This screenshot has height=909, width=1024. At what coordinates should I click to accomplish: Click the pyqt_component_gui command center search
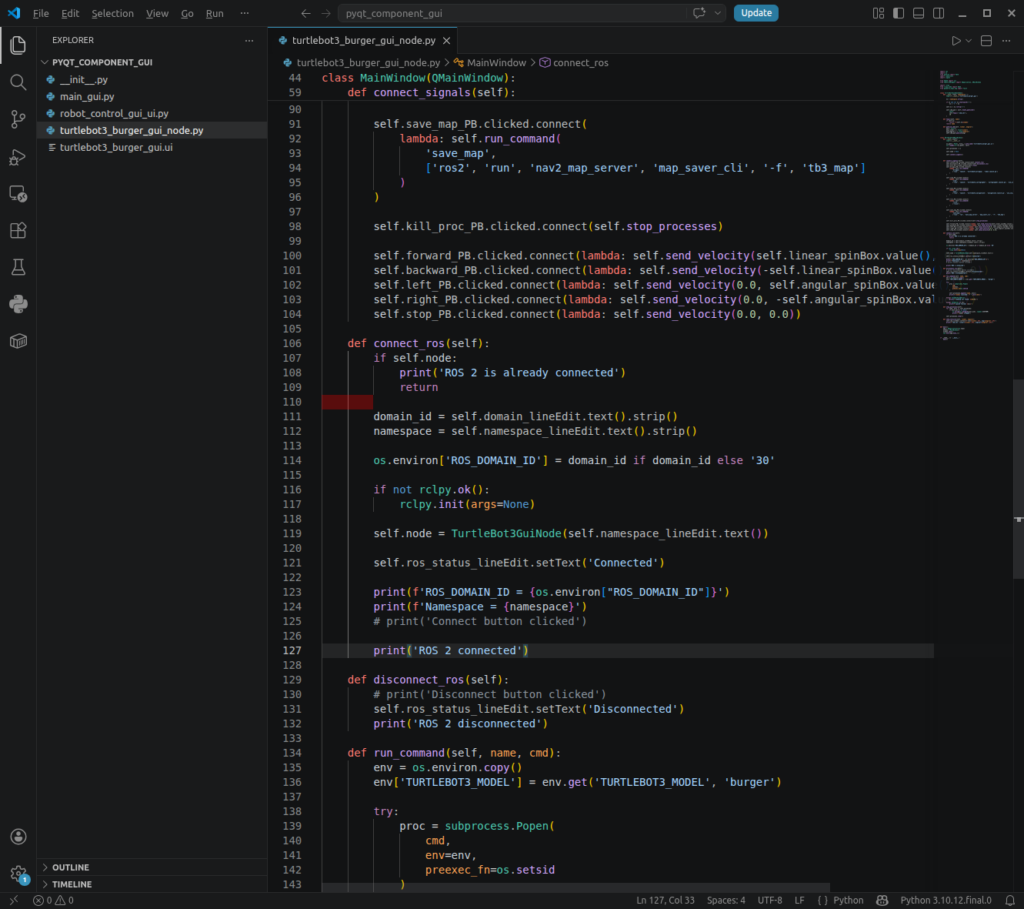coord(513,13)
